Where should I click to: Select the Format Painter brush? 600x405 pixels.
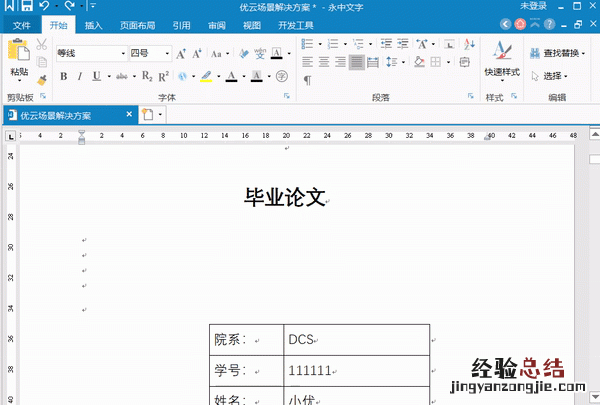pos(42,80)
